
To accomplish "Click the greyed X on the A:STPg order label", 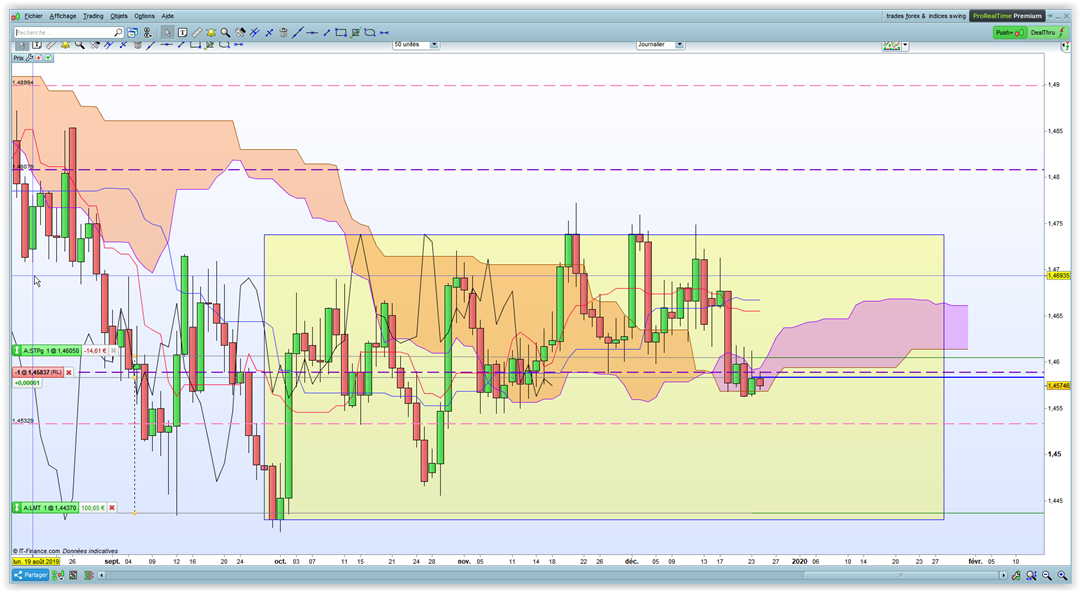I will (114, 350).
